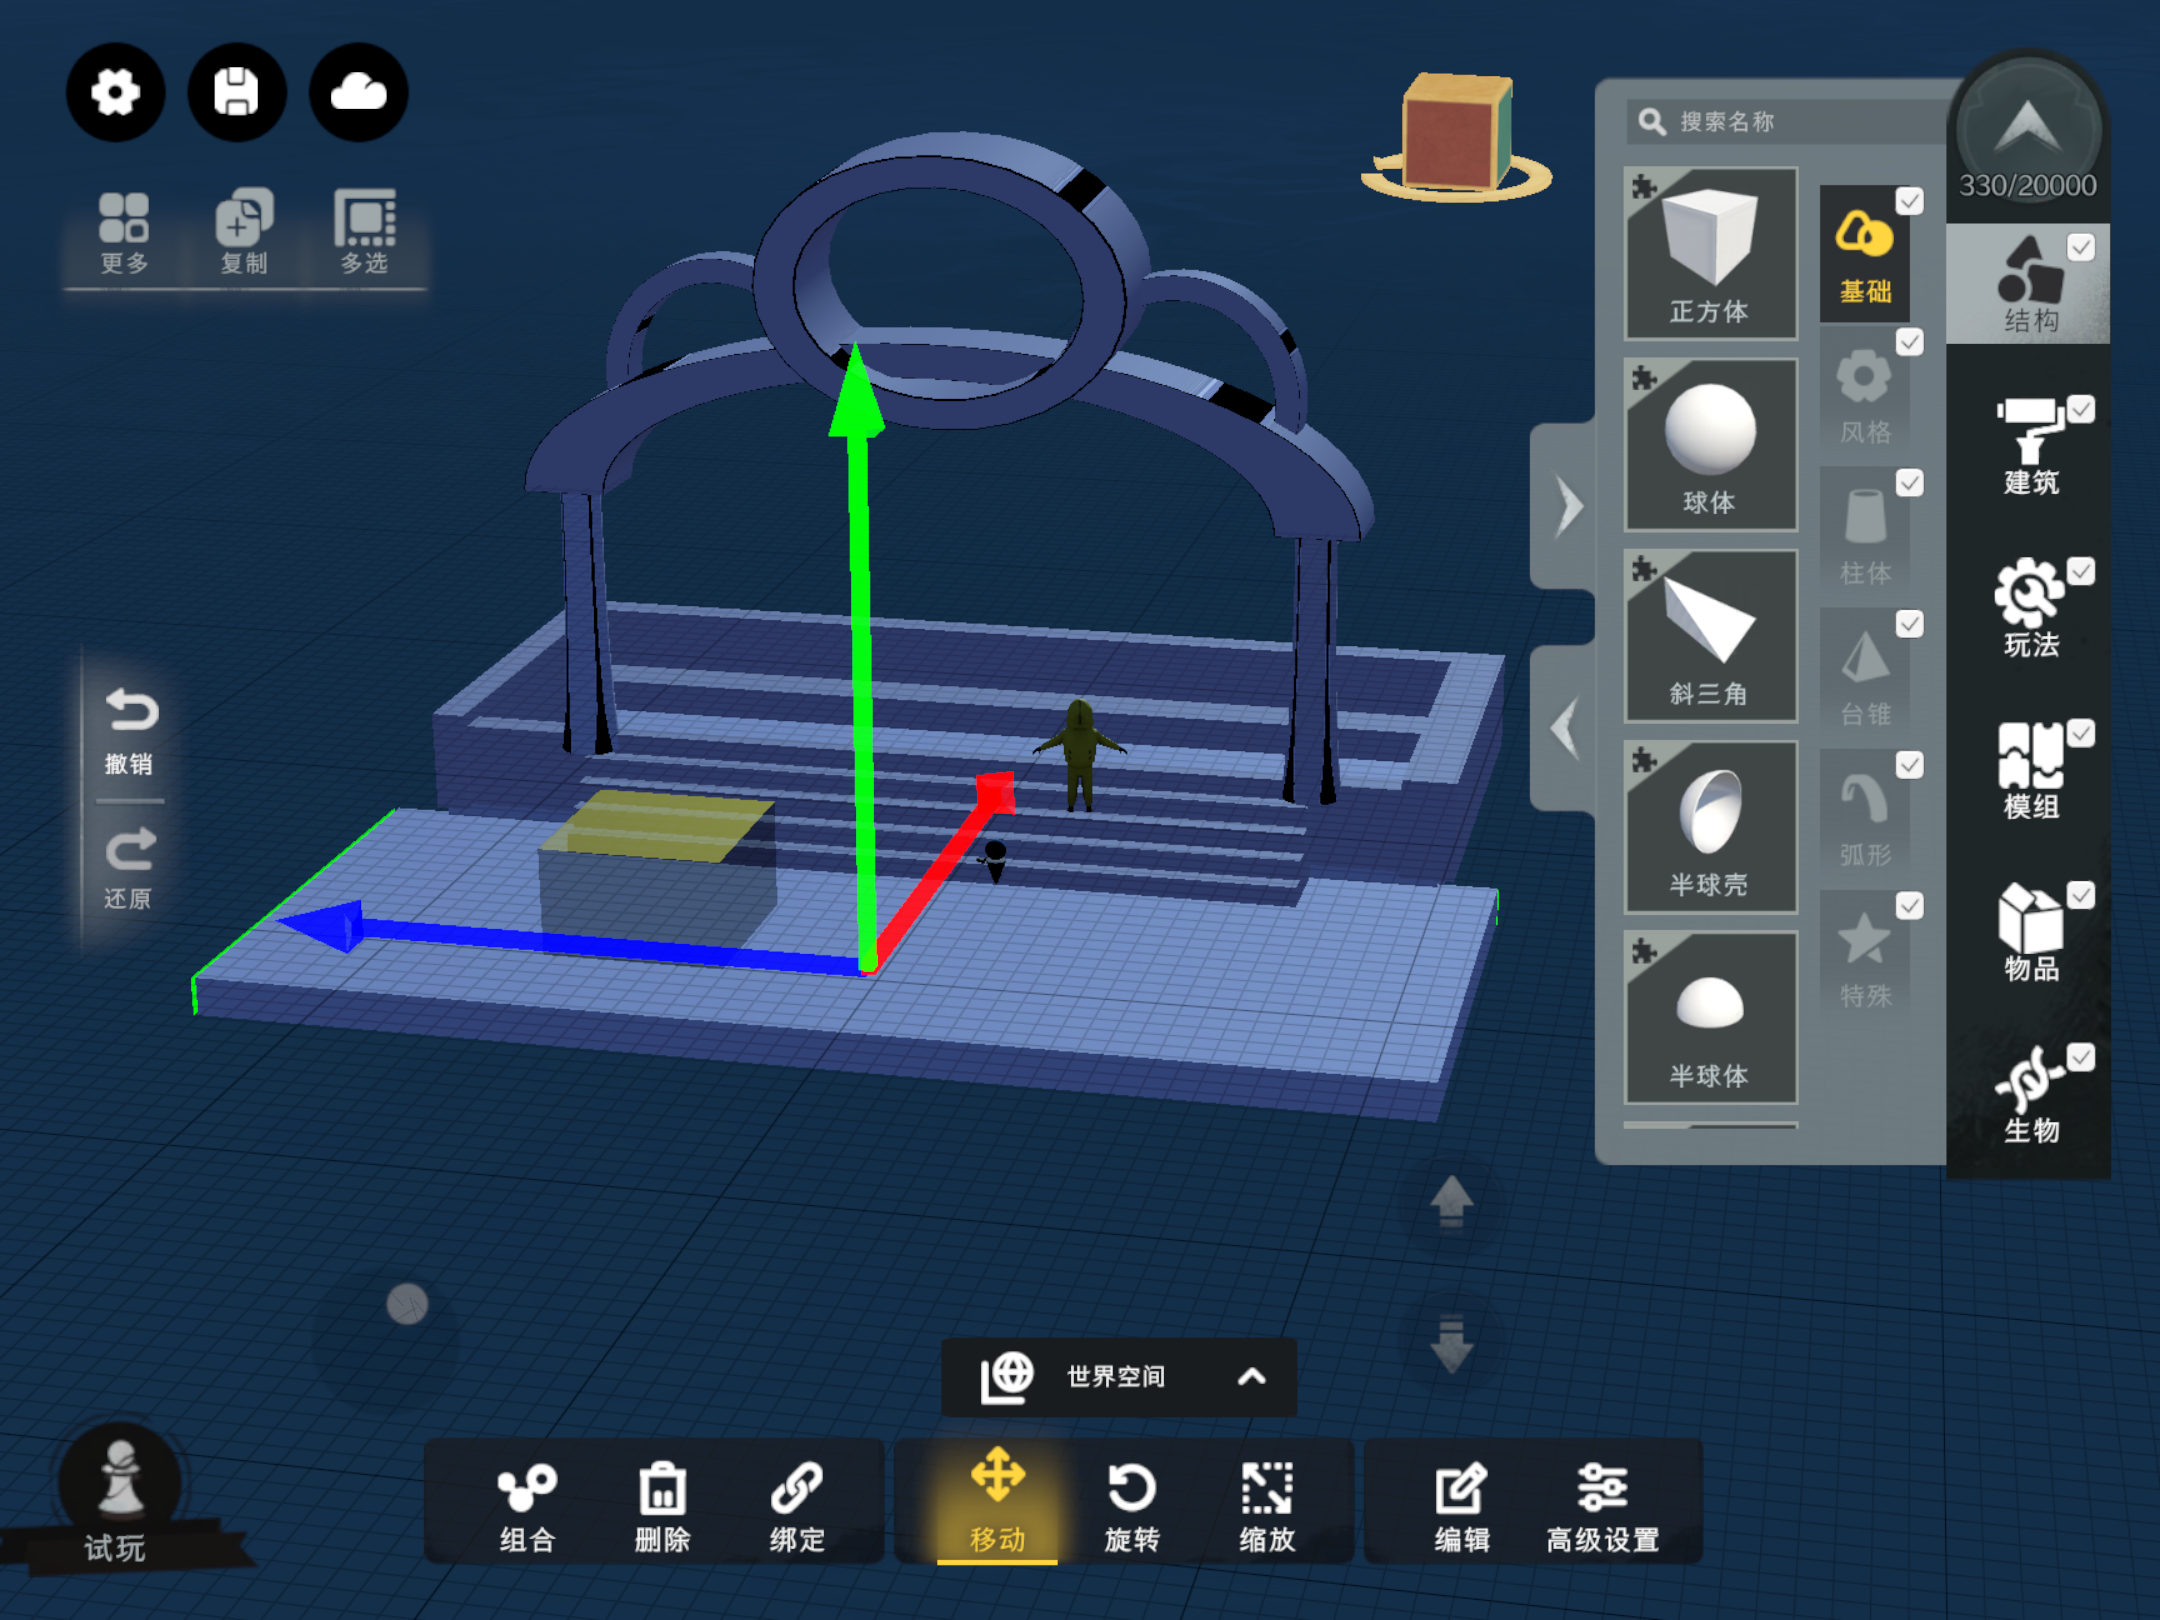This screenshot has width=2160, height=1620.
Task: Toggle checkbox on the 基础 category
Action: [1909, 201]
